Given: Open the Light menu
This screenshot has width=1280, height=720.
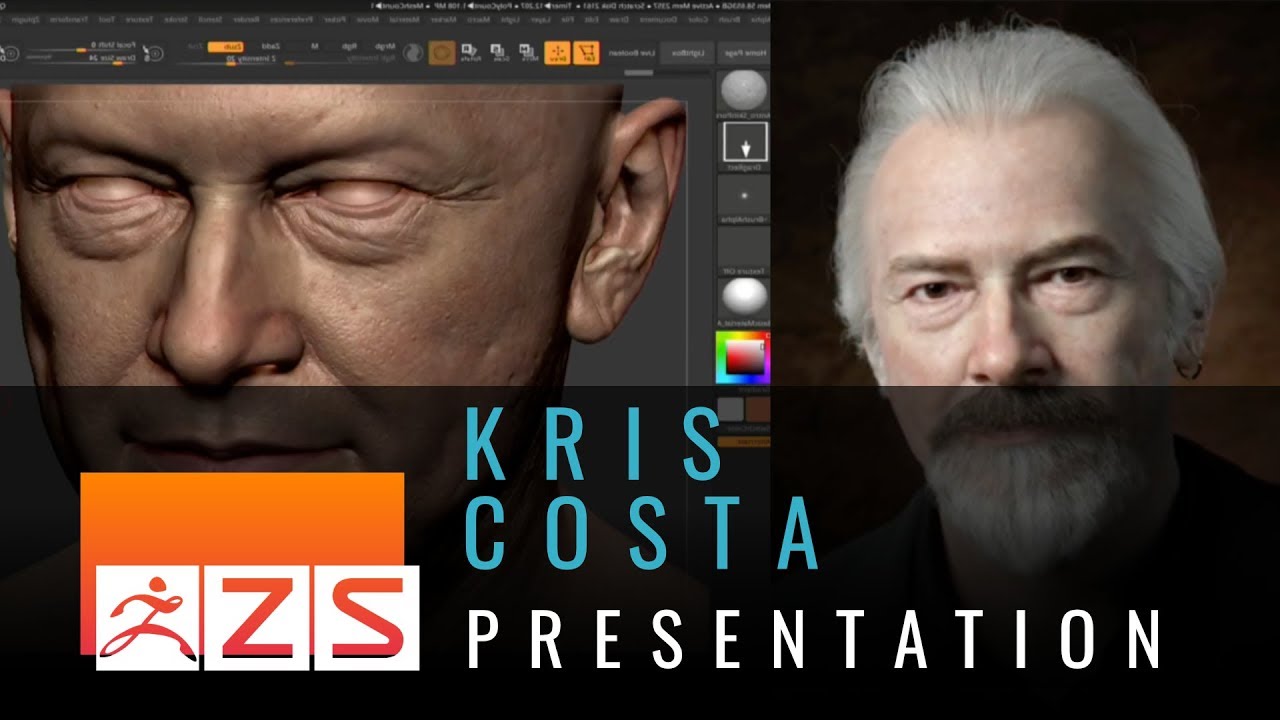Looking at the screenshot, I should point(510,19).
